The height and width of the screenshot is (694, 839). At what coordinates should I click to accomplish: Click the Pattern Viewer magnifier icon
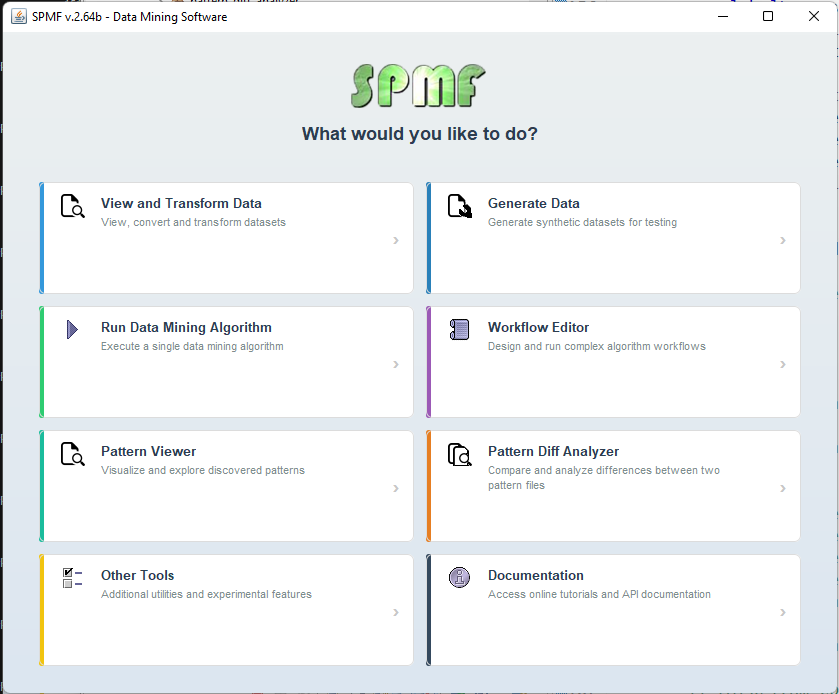pyautogui.click(x=72, y=454)
